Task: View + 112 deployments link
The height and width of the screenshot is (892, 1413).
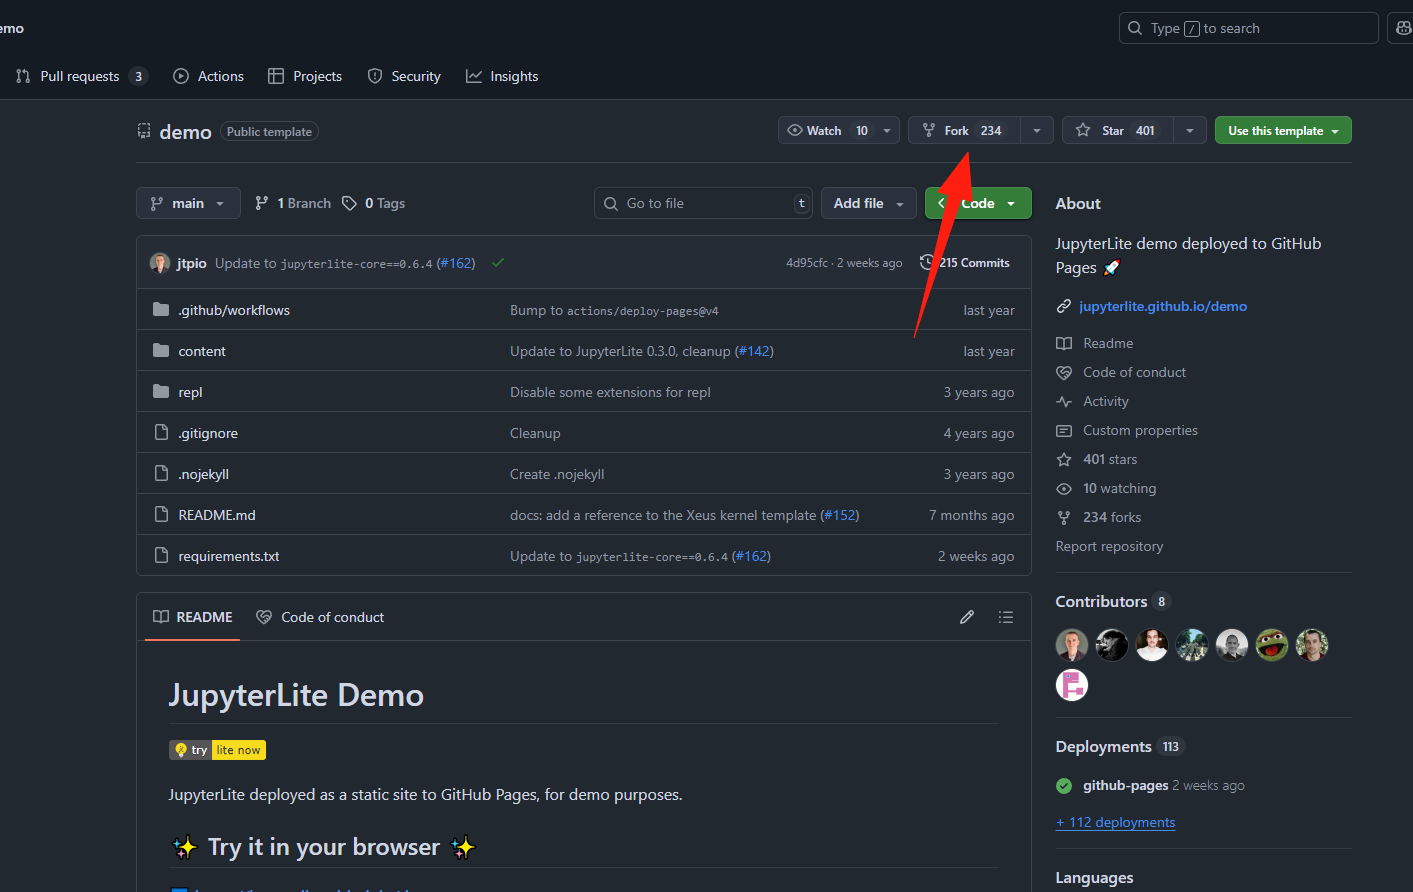Action: coord(1115,822)
